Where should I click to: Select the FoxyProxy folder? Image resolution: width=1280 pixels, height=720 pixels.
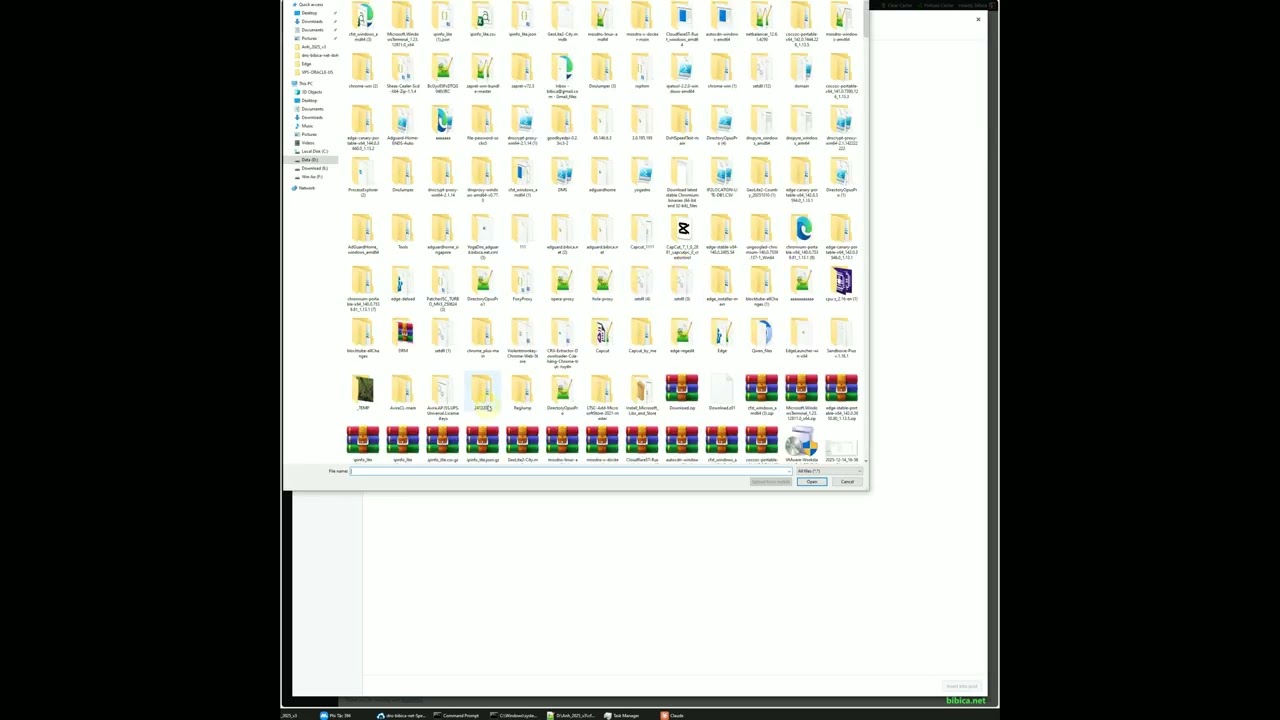tap(522, 284)
